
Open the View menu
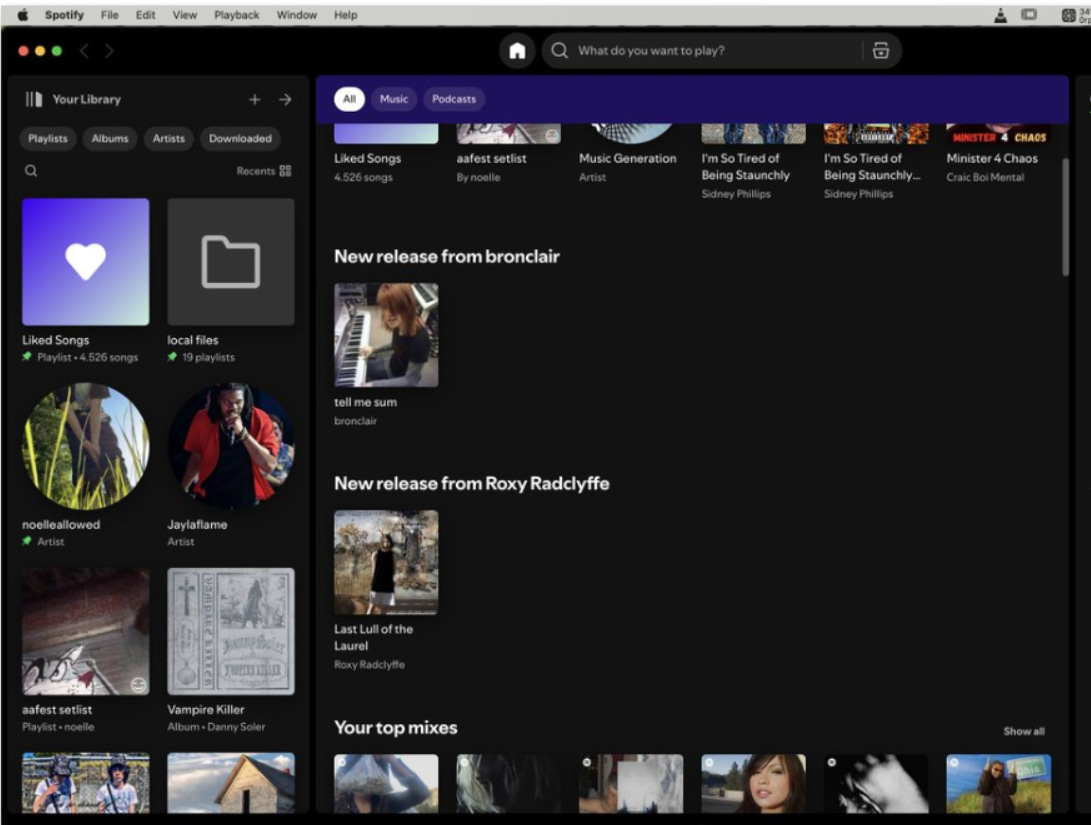[184, 15]
